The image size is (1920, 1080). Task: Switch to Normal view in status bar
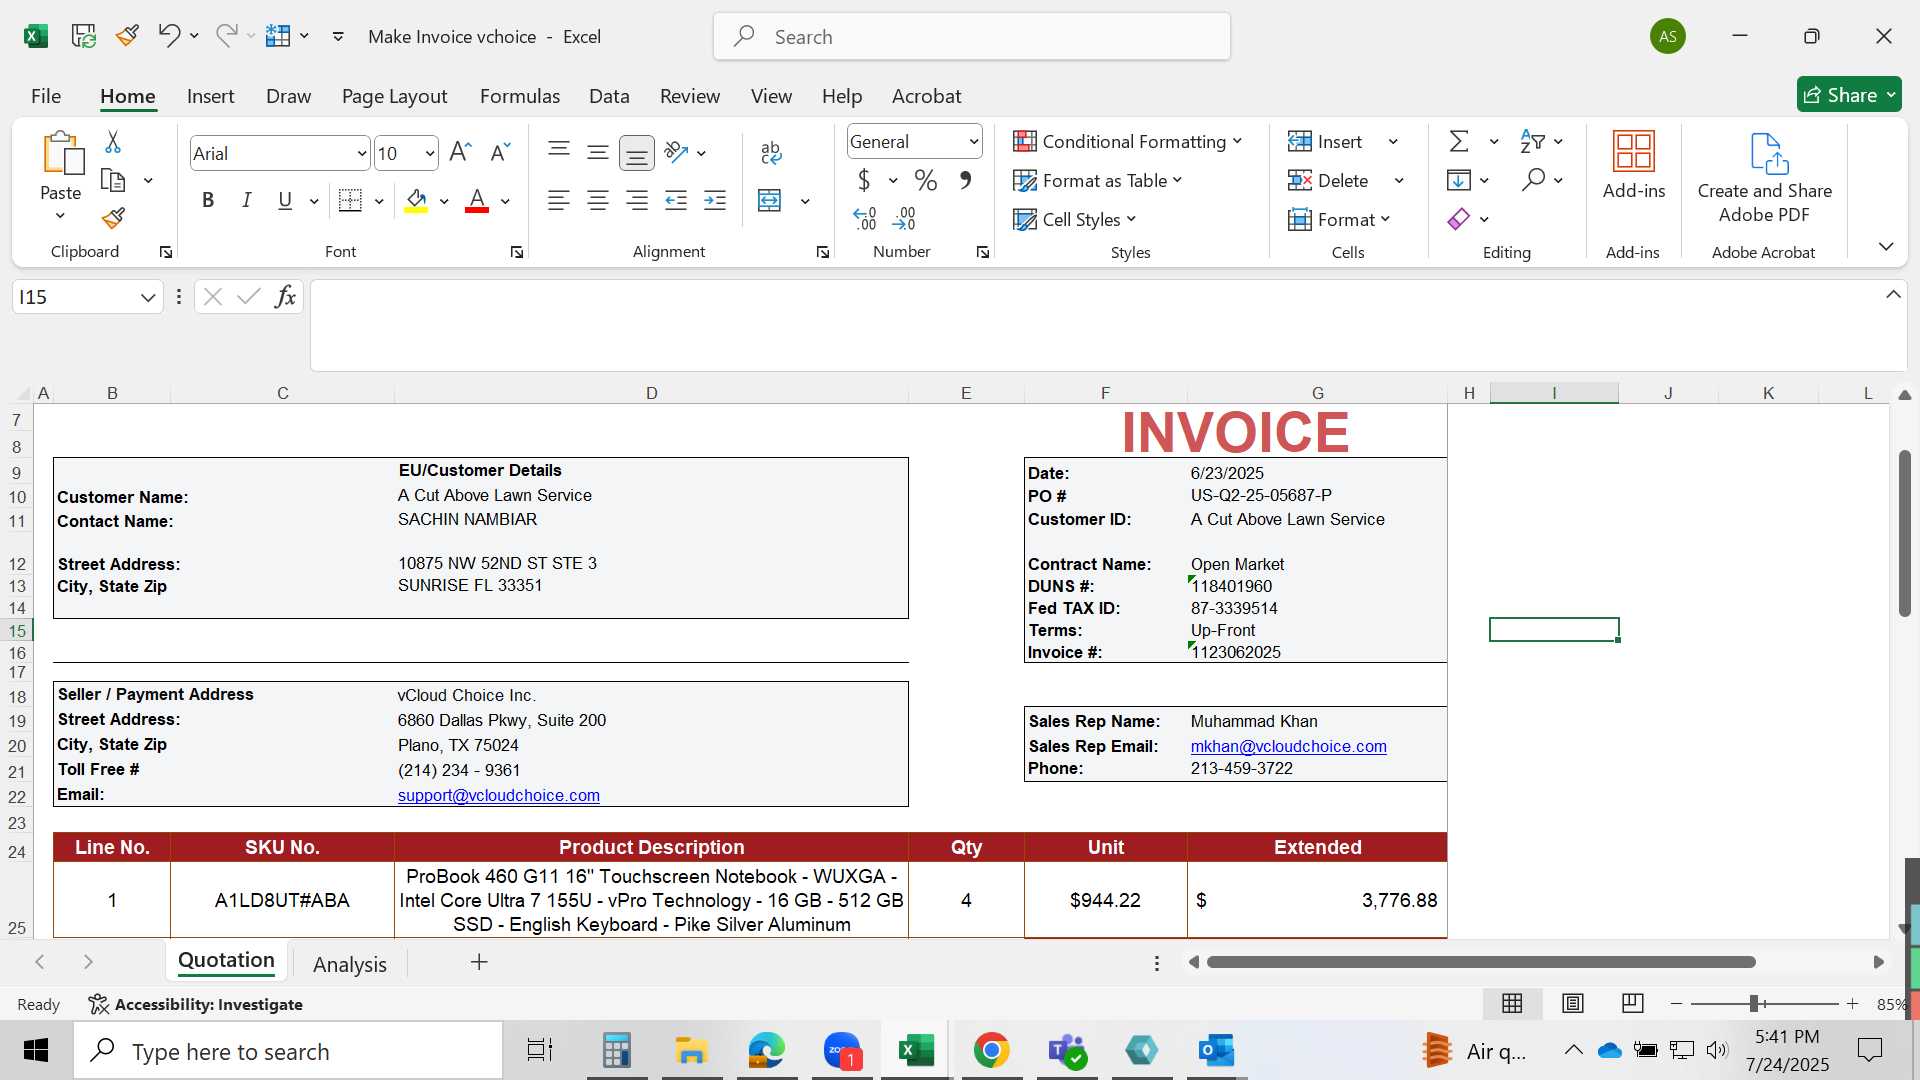pos(1512,1003)
